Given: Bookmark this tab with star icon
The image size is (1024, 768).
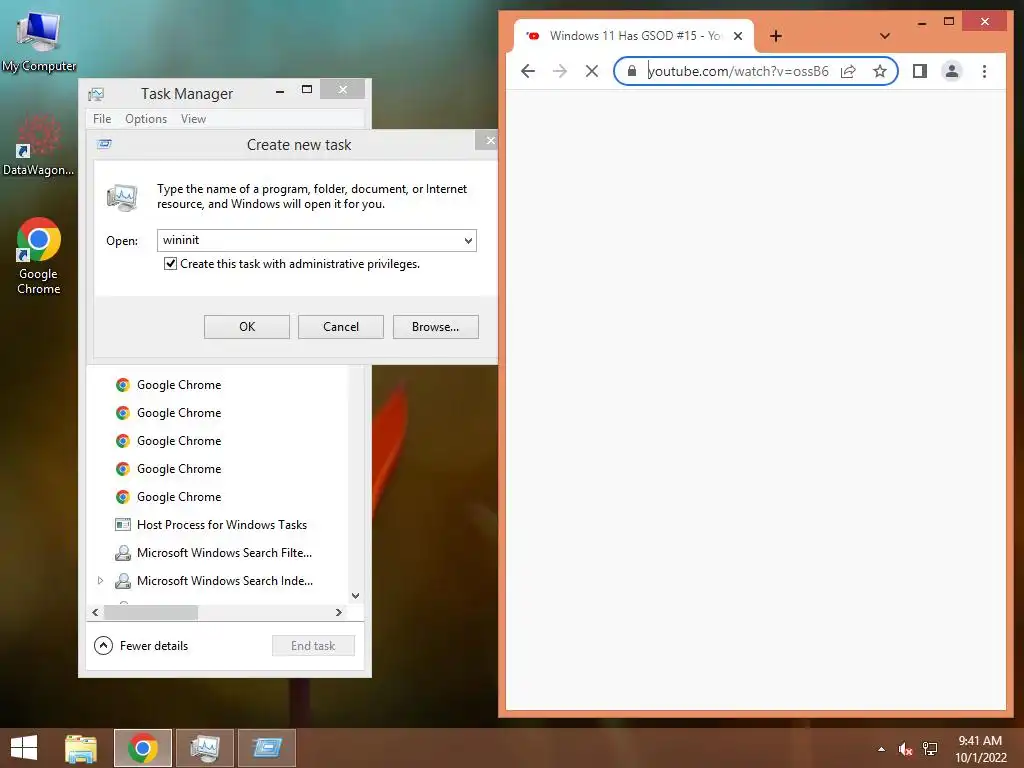Looking at the screenshot, I should pos(880,71).
